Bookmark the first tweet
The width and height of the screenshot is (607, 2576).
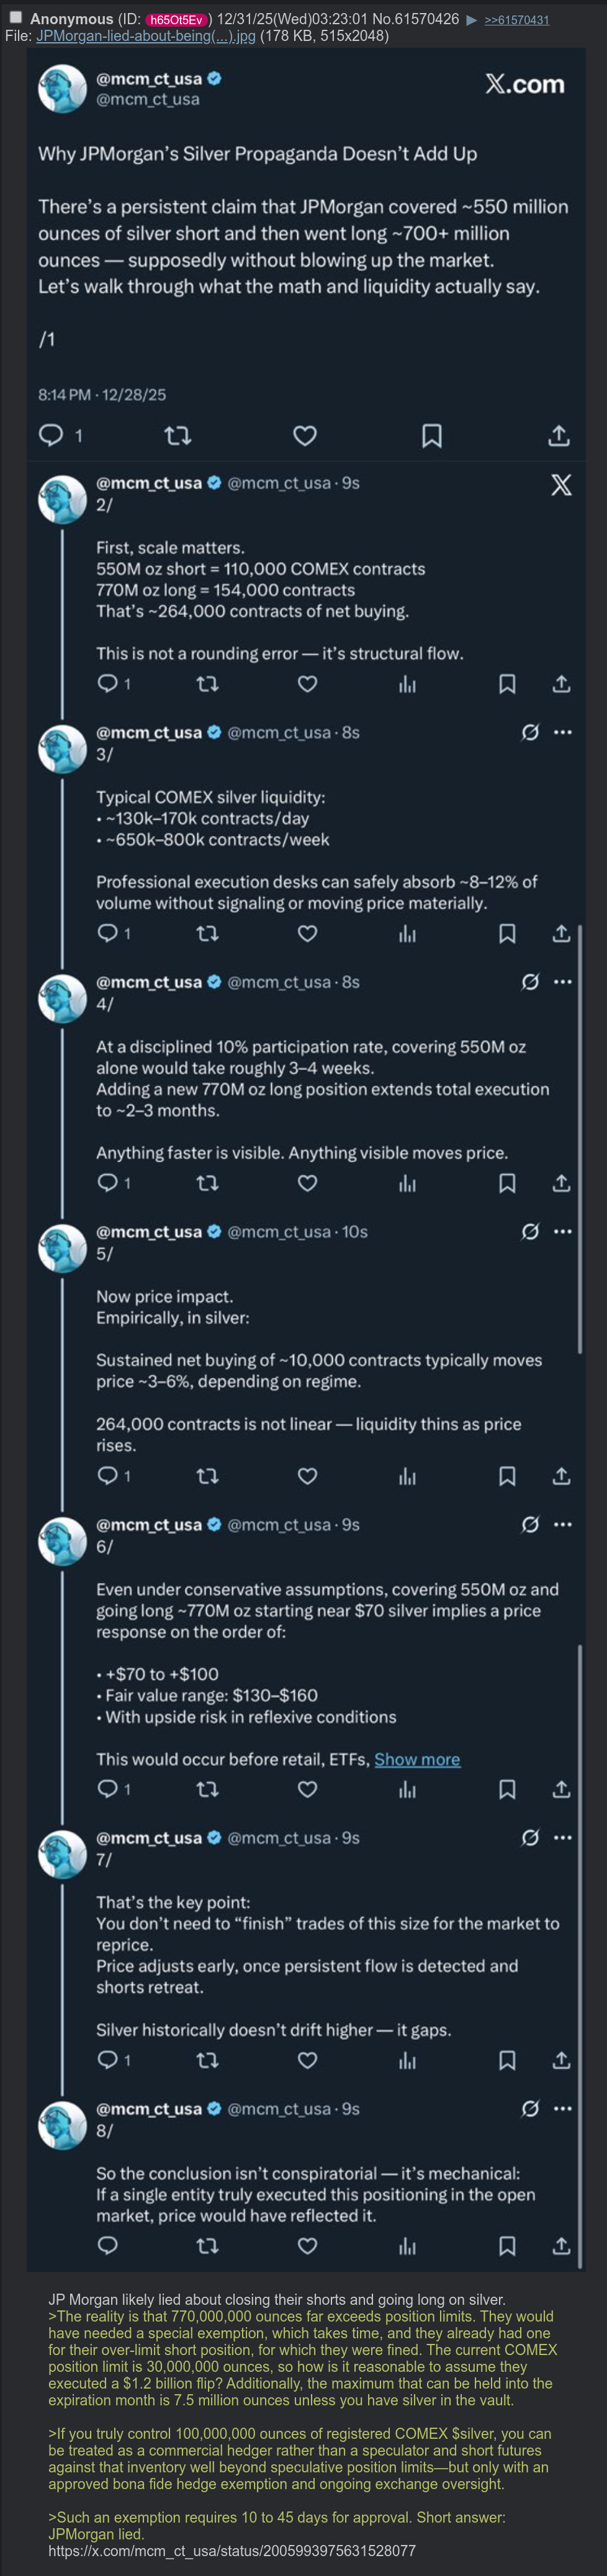[x=432, y=435]
